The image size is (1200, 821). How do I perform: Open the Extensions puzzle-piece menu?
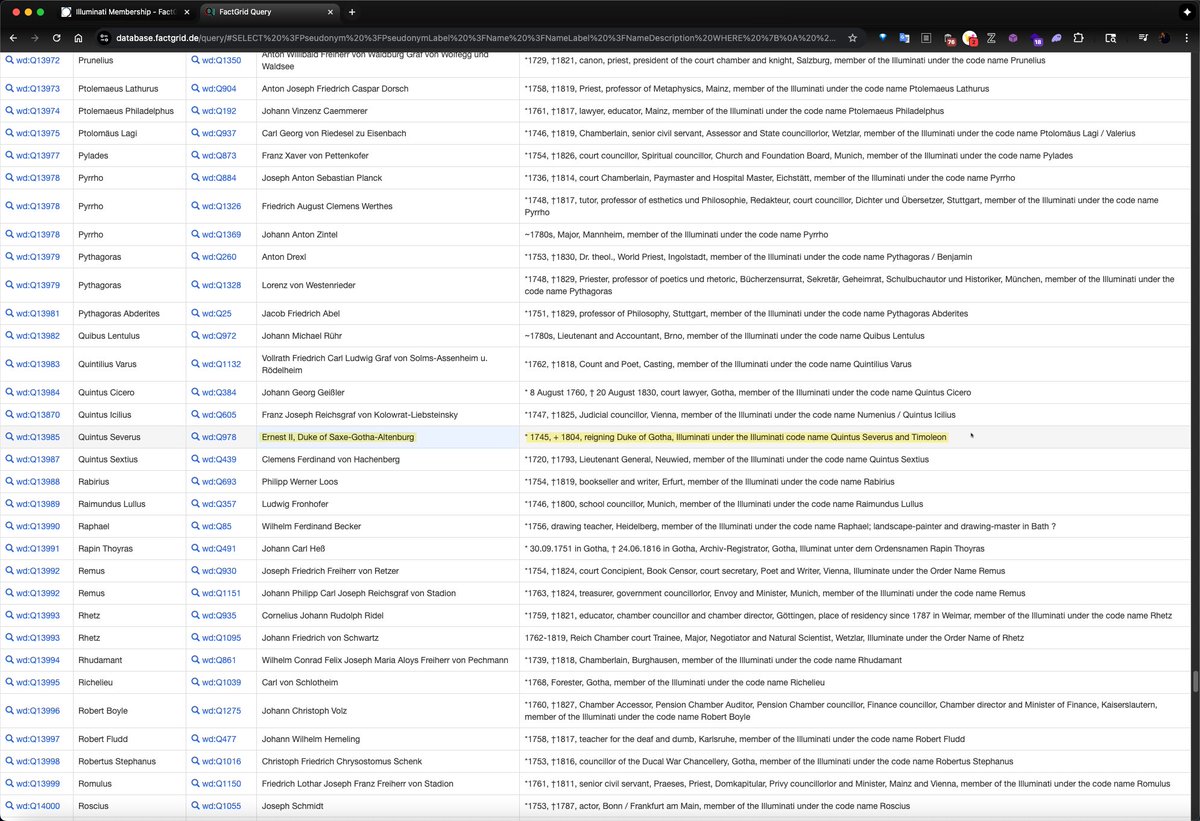1078,38
